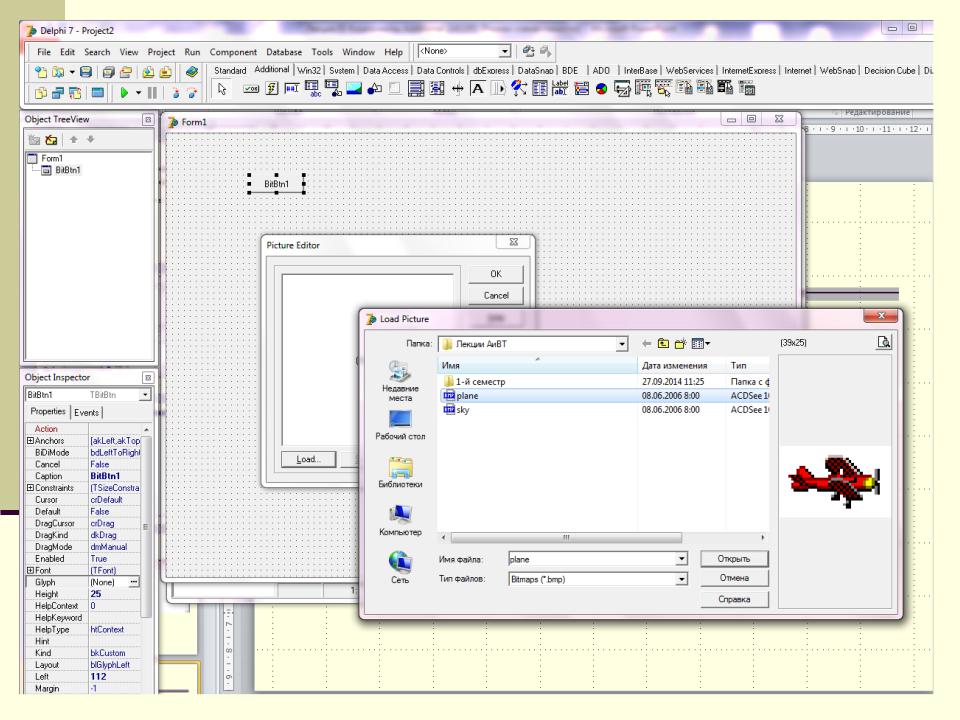960x720 pixels.
Task: Switch to the Win32 palette tab
Action: point(309,70)
